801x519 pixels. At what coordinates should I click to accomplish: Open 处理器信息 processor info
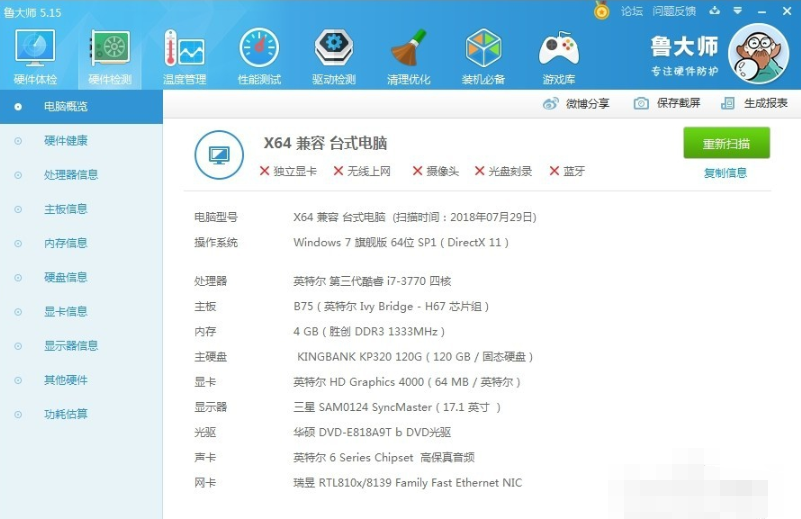[x=71, y=175]
